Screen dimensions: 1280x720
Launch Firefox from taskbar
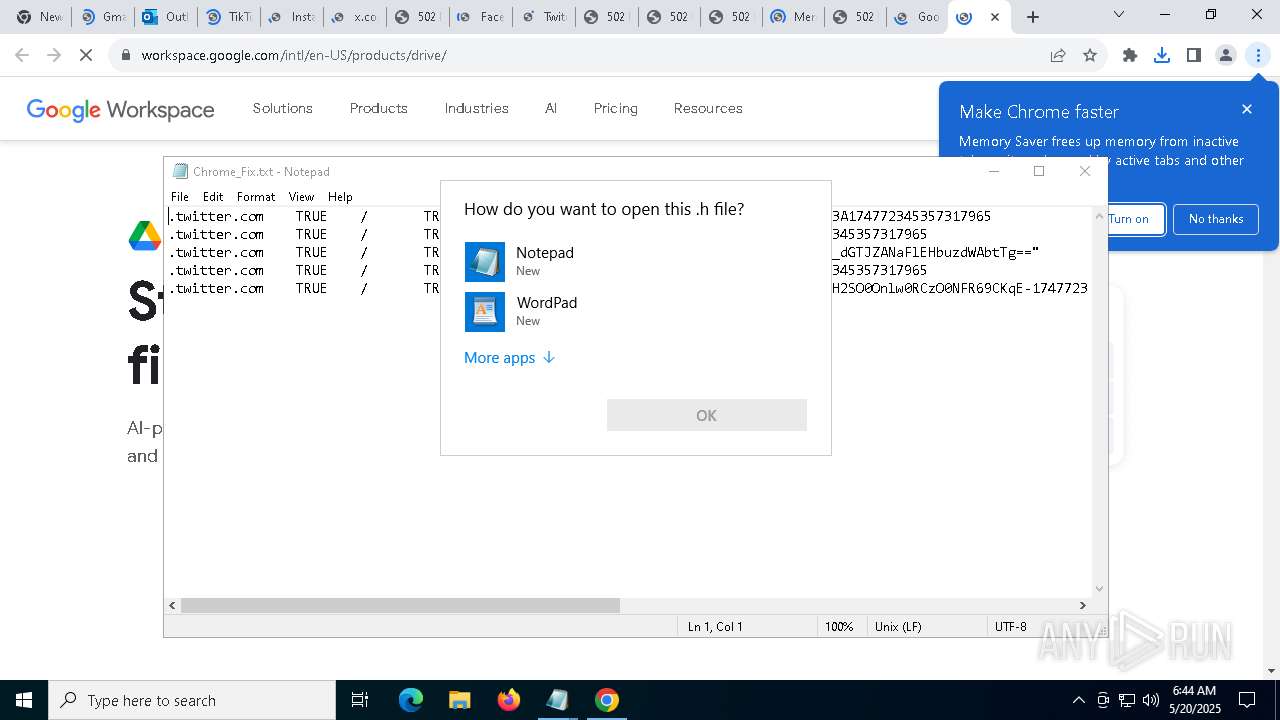[509, 700]
